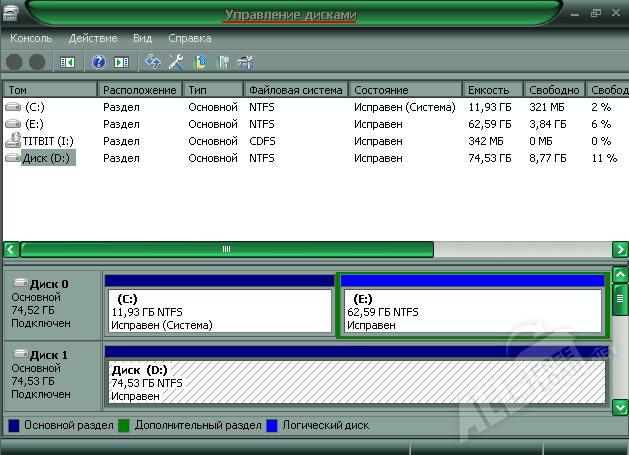Screen dimensions: 629x455
Task: Select the Диск (D:) partition on Диск 1
Action: pos(355,383)
